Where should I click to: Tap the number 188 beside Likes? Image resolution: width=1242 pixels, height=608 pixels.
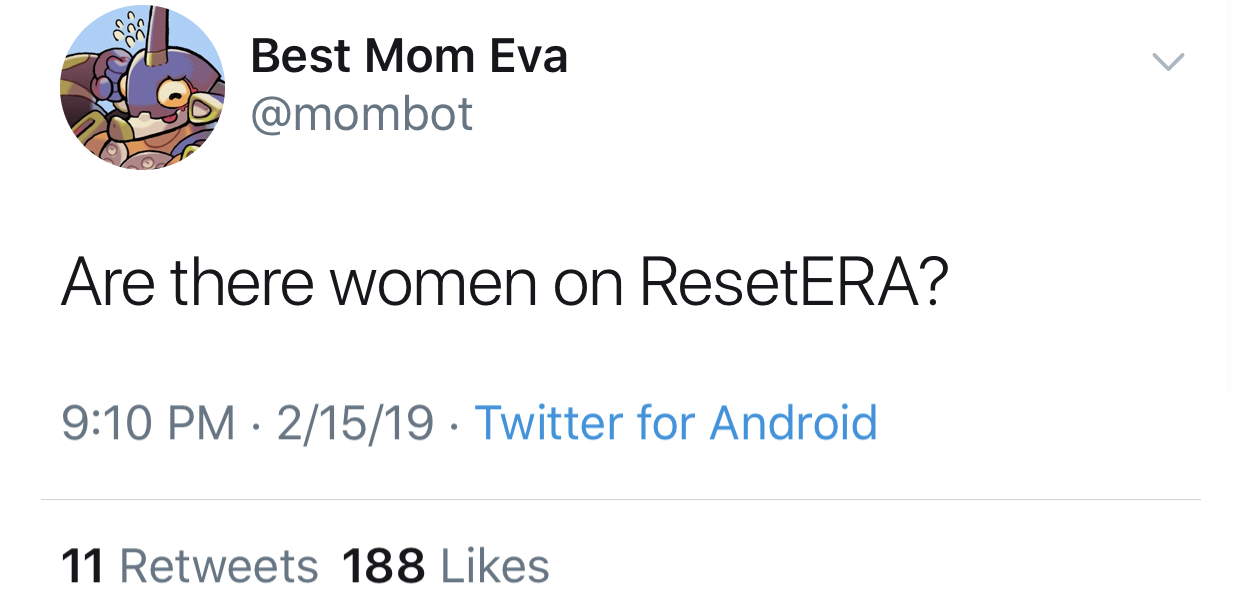pyautogui.click(x=384, y=566)
